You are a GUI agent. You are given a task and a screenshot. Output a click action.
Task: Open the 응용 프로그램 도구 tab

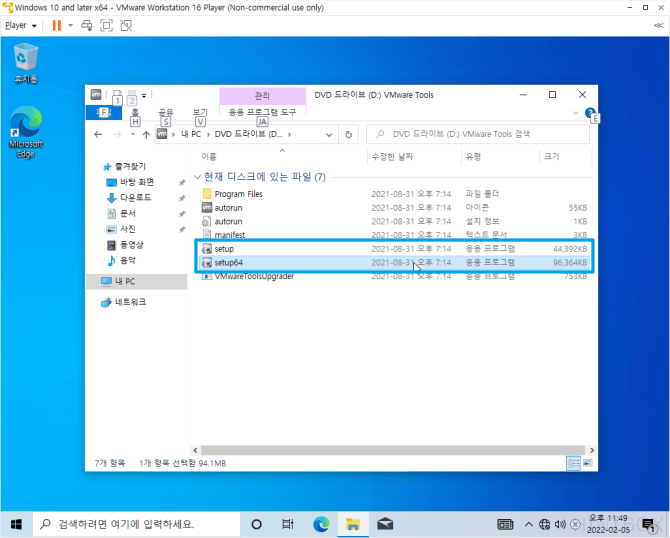pos(262,112)
